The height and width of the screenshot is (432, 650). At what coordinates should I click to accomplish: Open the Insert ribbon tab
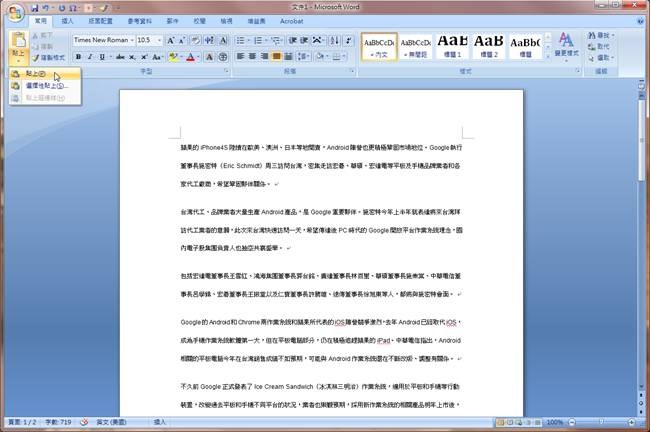67,21
